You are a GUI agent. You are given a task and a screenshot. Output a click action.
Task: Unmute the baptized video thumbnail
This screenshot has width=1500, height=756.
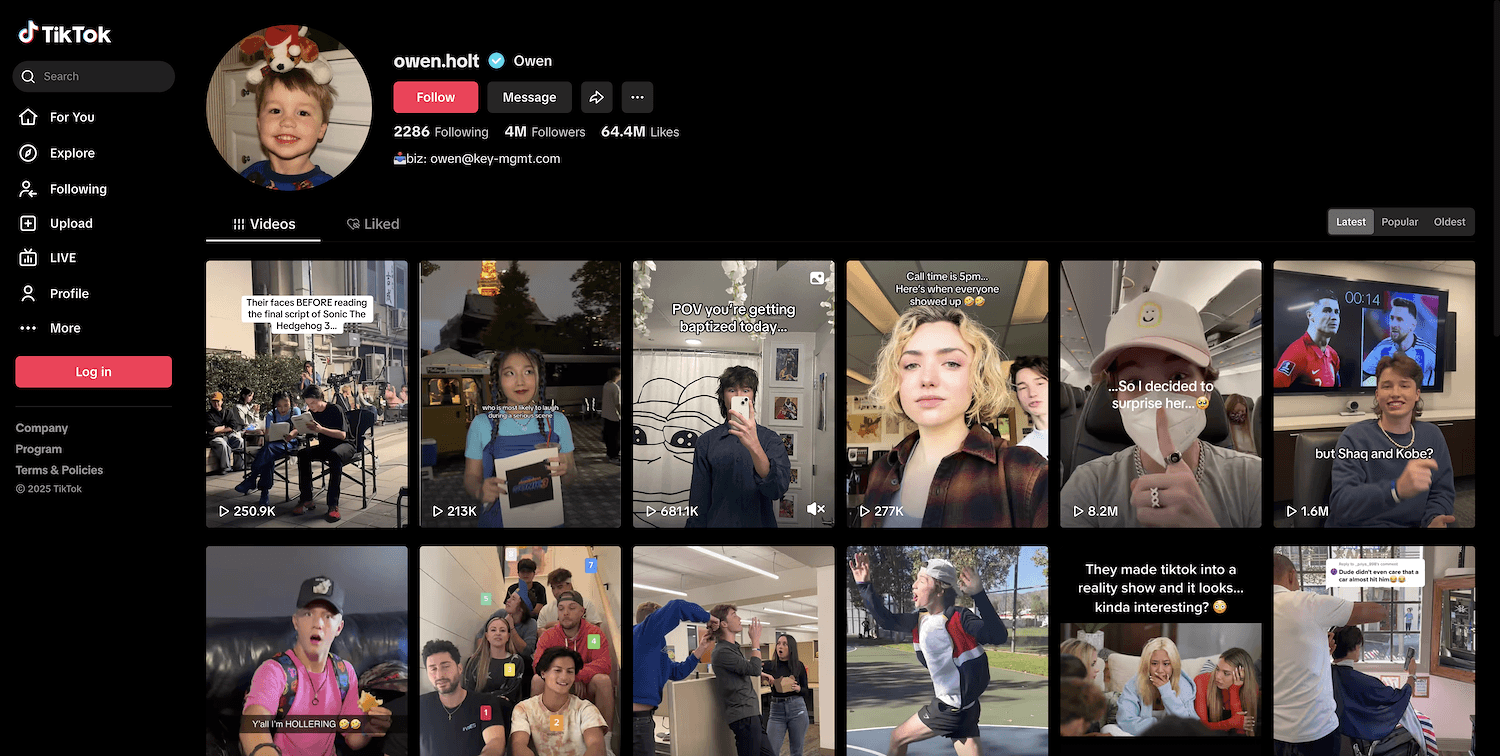click(x=816, y=509)
